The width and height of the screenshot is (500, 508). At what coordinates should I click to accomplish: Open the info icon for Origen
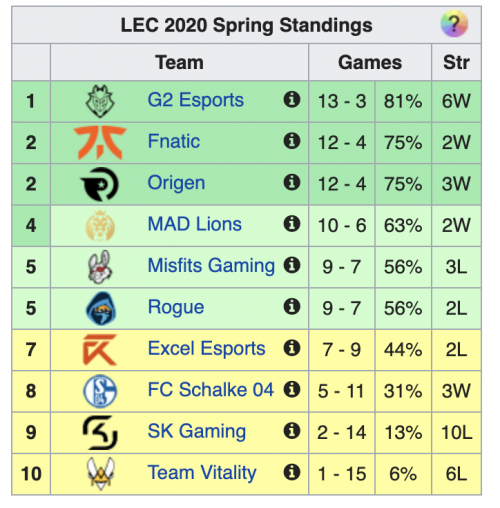point(292,182)
